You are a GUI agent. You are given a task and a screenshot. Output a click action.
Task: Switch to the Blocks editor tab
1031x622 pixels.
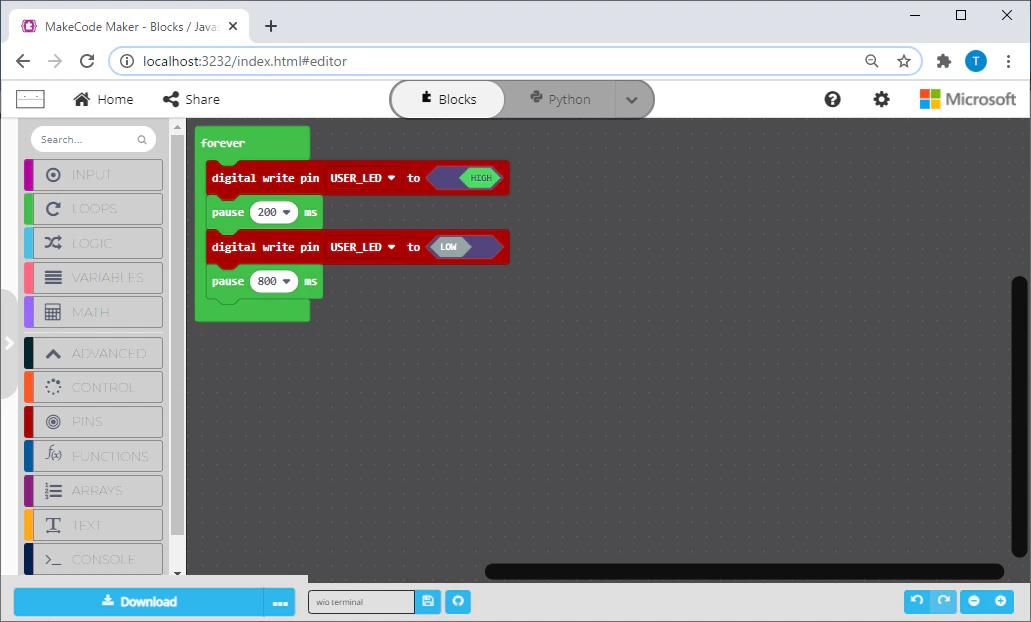(x=448, y=99)
